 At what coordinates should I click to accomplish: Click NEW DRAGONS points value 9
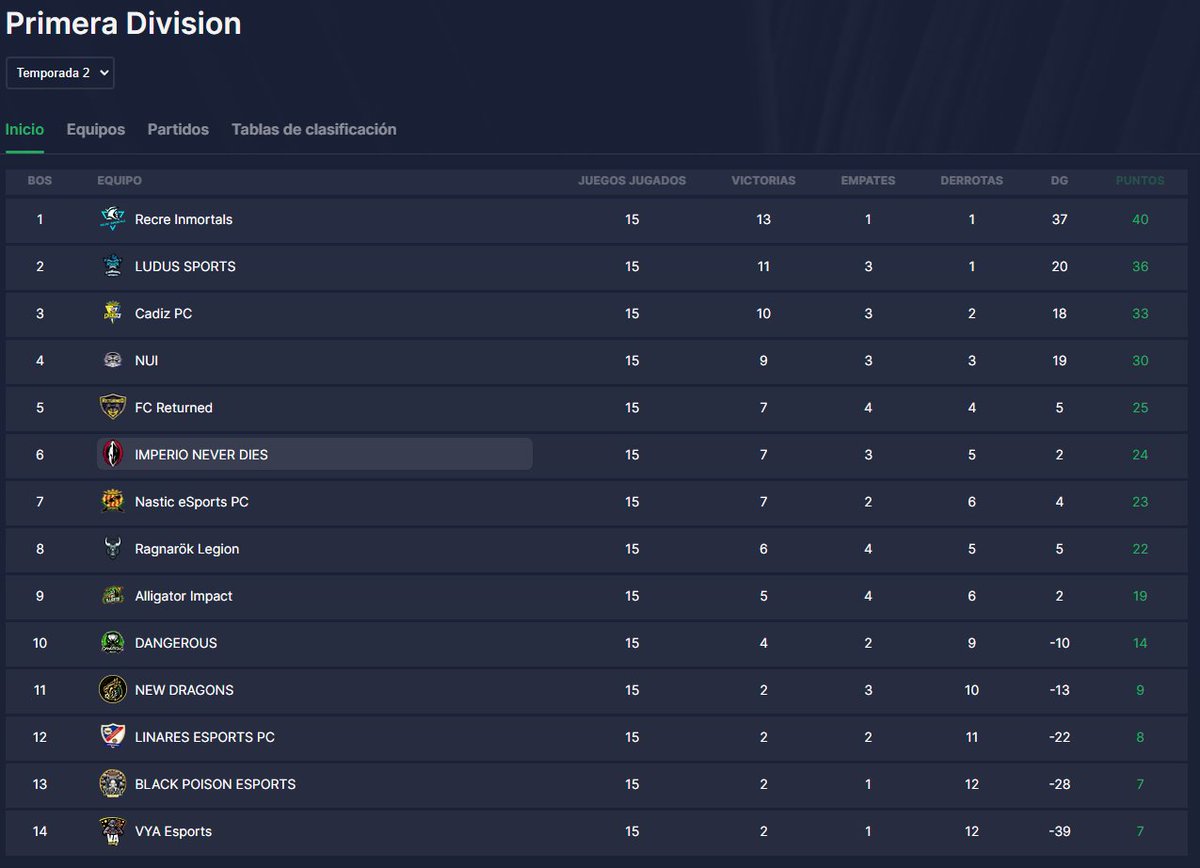tap(1140, 689)
